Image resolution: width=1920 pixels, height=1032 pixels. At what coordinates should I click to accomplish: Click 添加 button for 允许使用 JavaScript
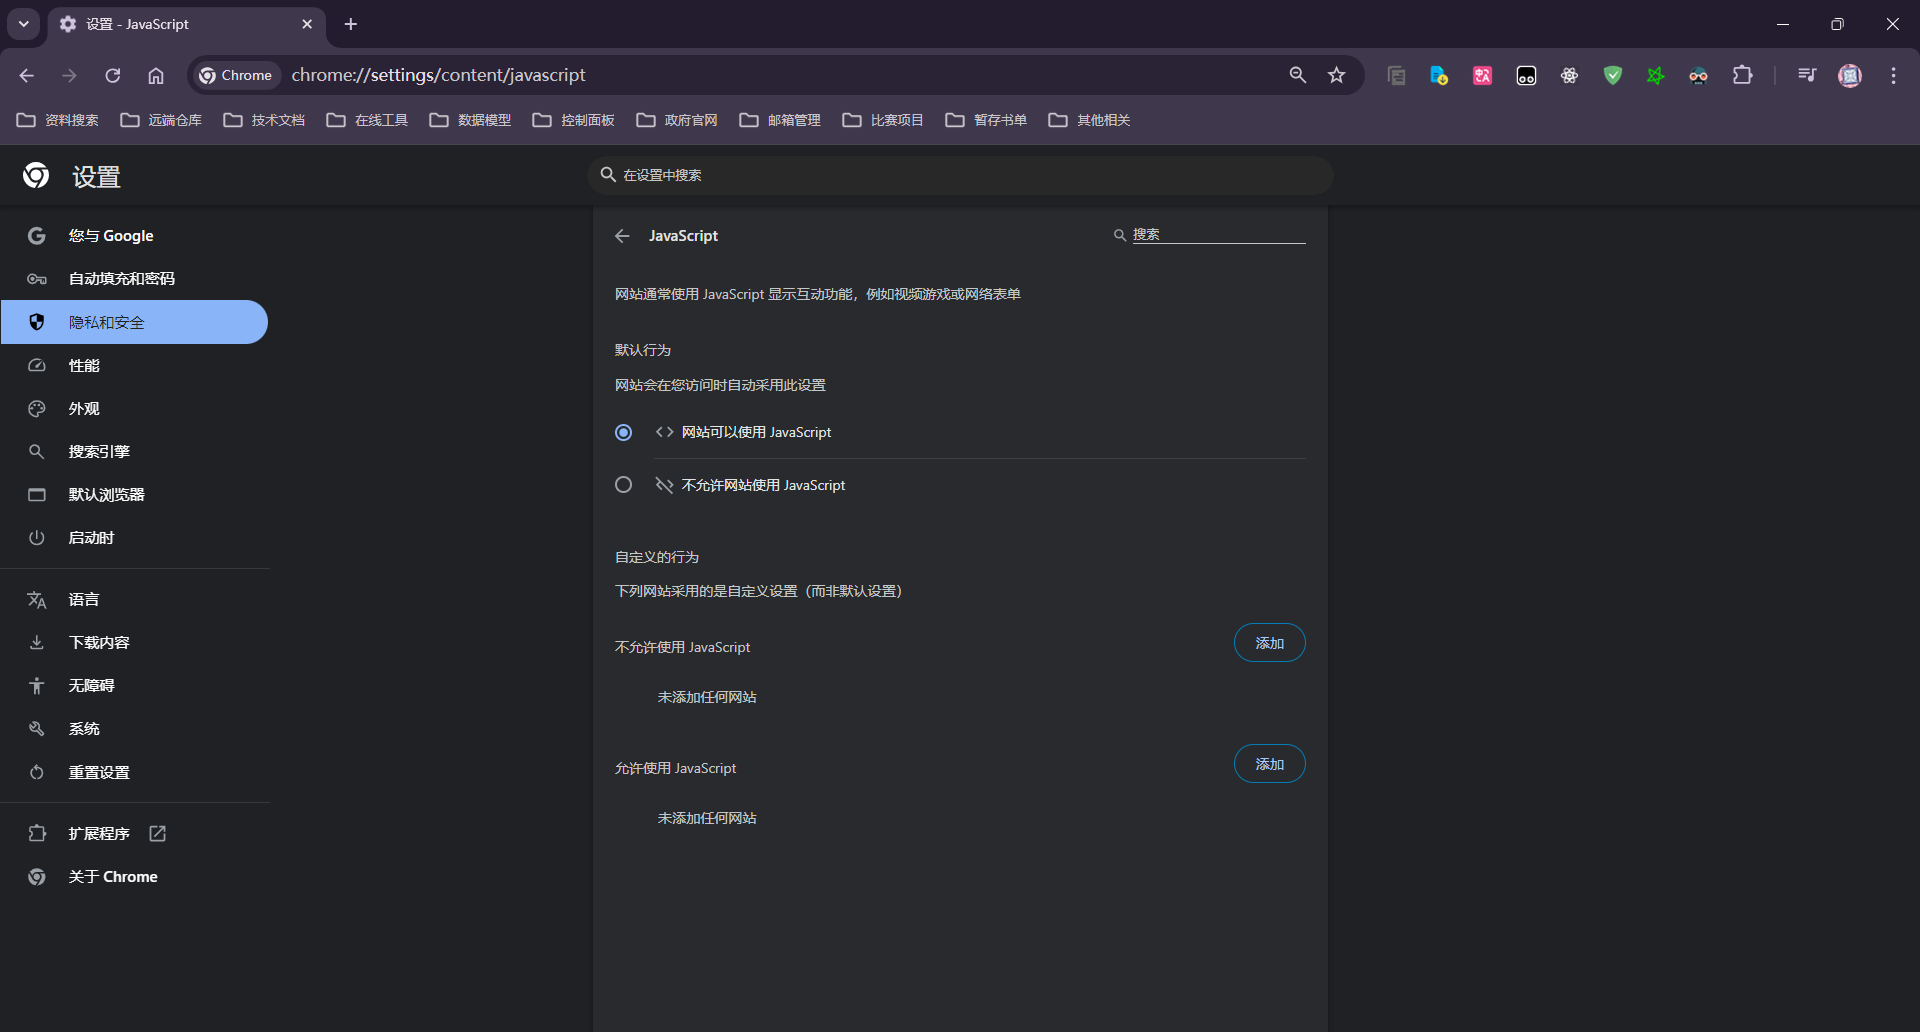pos(1269,764)
